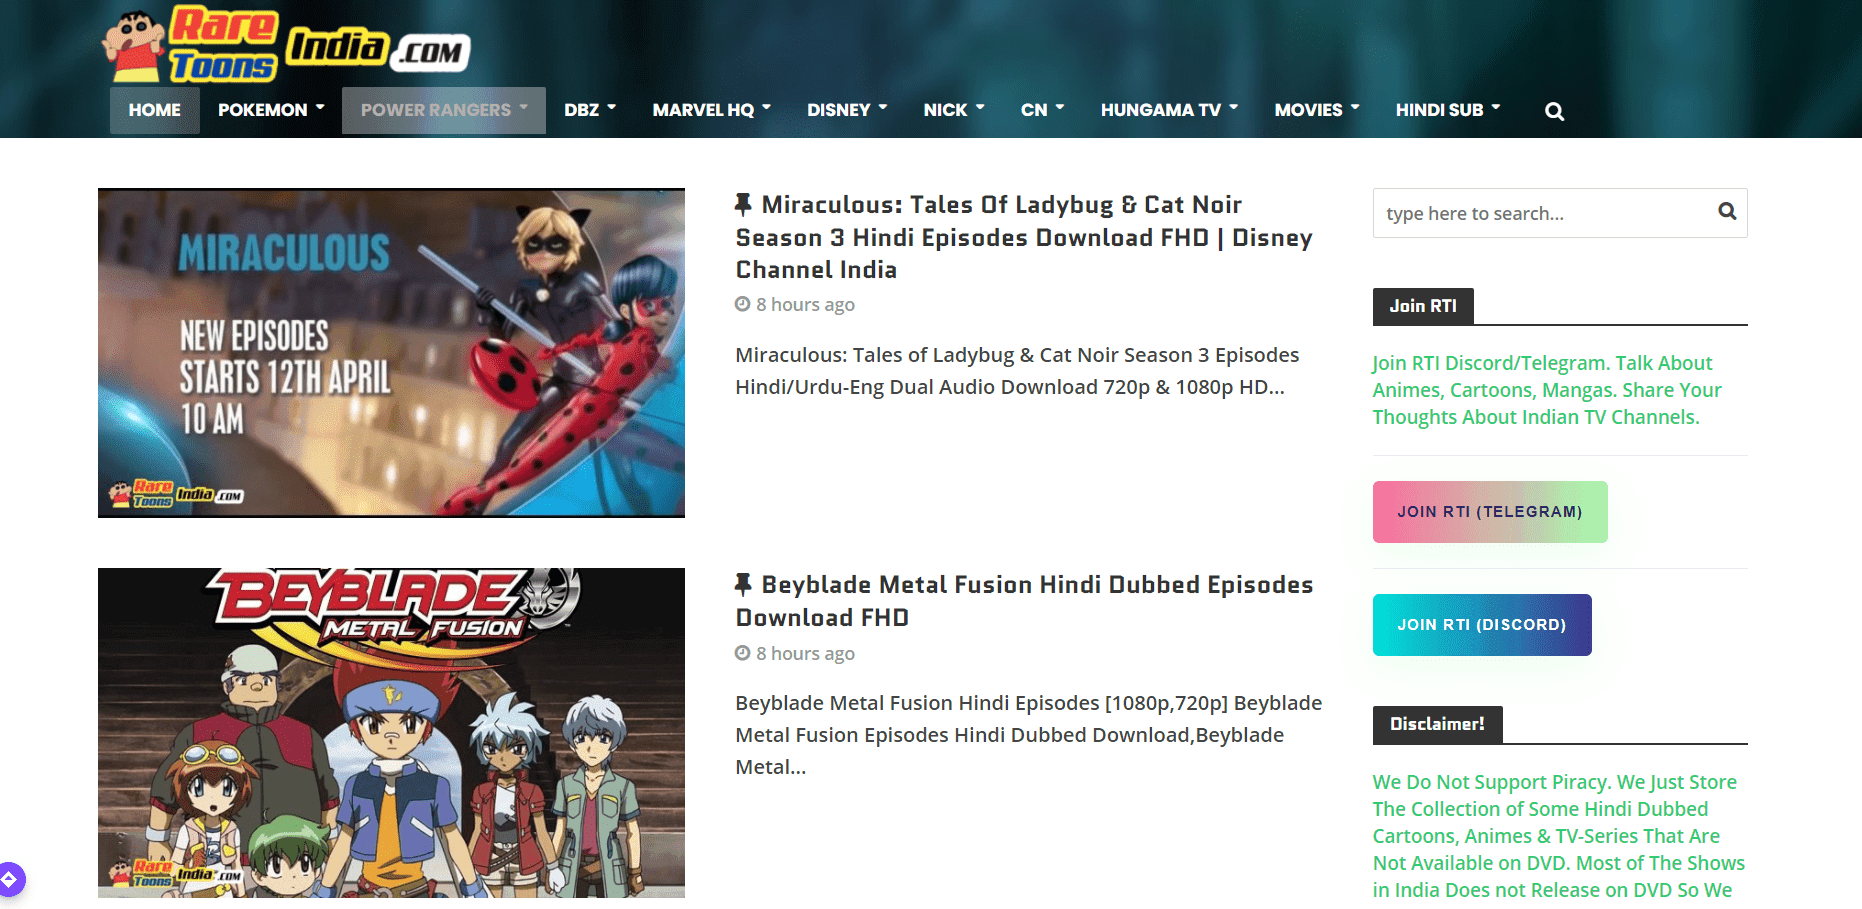Open Beyblade Metal Fusion post title link
Screen dimensions: 1862x909
(1024, 601)
